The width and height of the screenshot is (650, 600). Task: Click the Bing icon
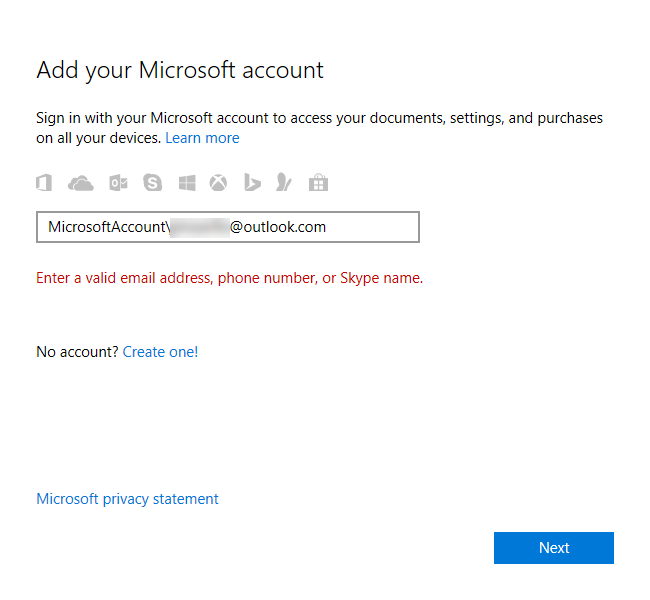click(x=252, y=182)
